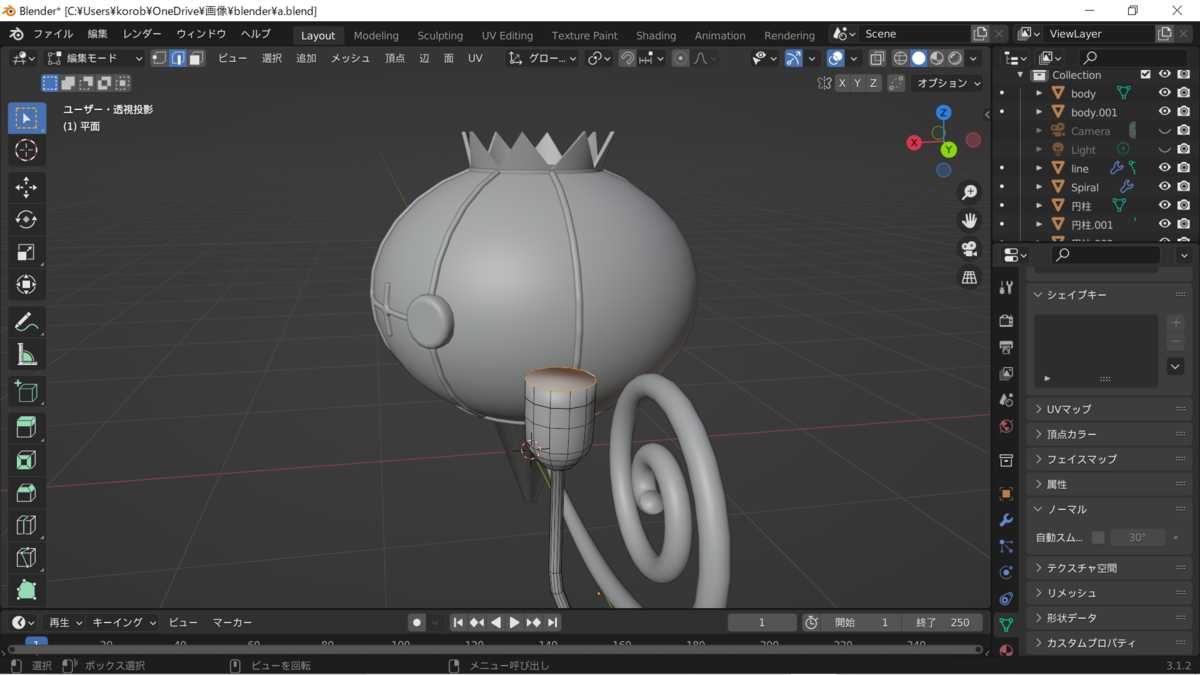Screen dimensions: 1200x675
Task: Open the Render properties tab
Action: point(1006,321)
